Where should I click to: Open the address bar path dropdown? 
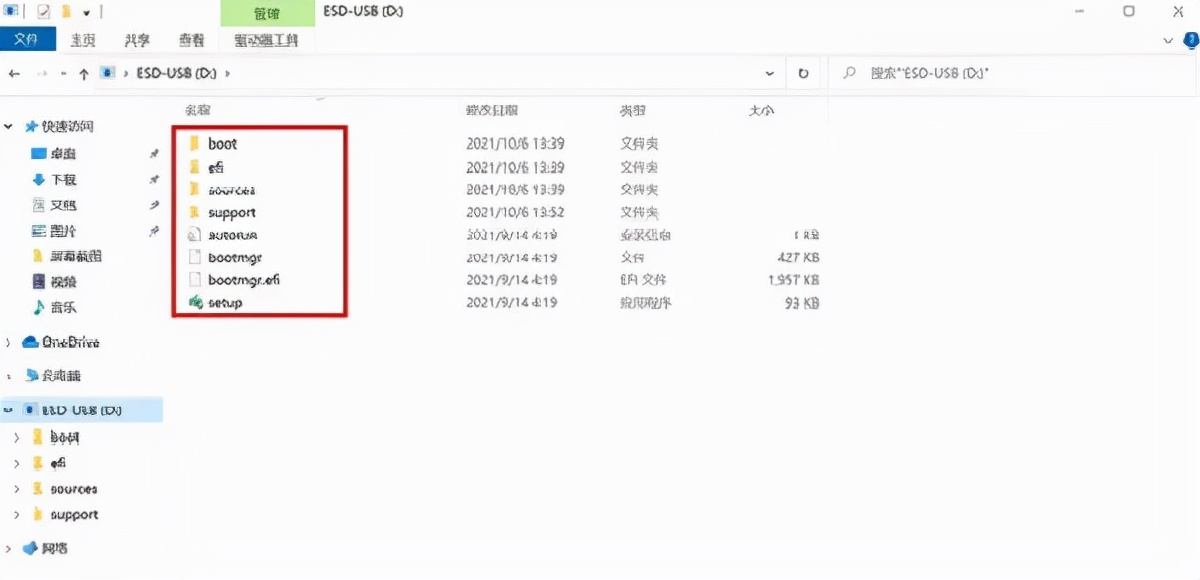[x=769, y=72]
